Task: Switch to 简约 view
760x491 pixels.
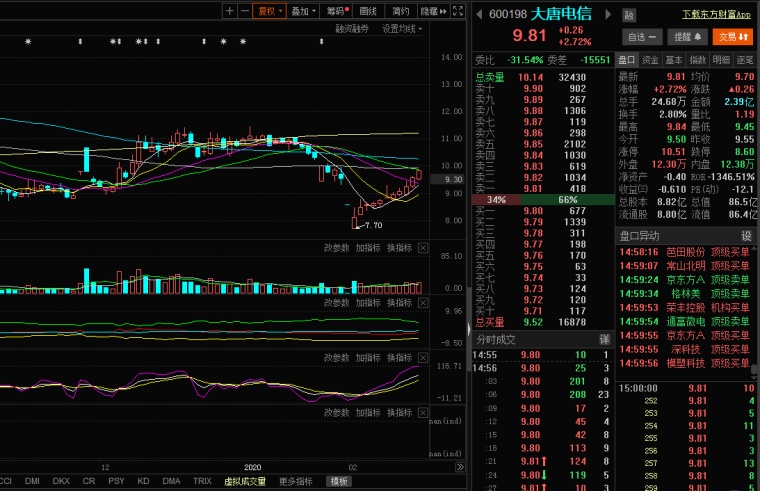Action: pos(401,11)
